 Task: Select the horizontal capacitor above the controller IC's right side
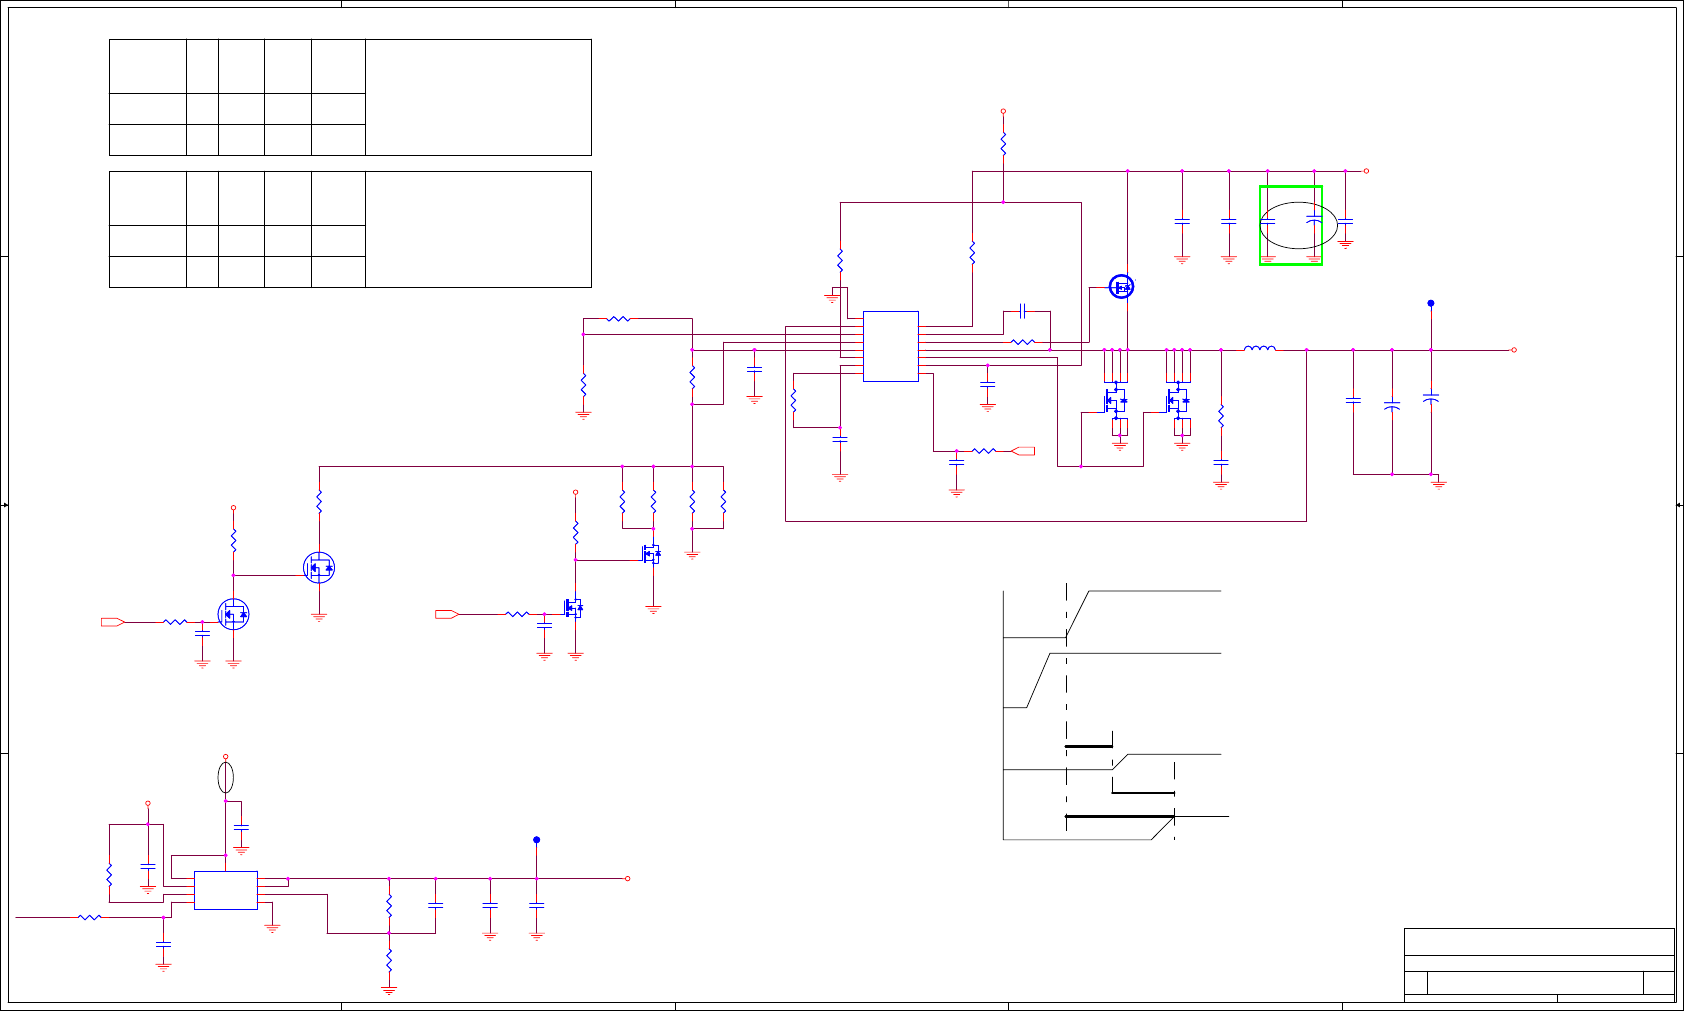[1022, 311]
